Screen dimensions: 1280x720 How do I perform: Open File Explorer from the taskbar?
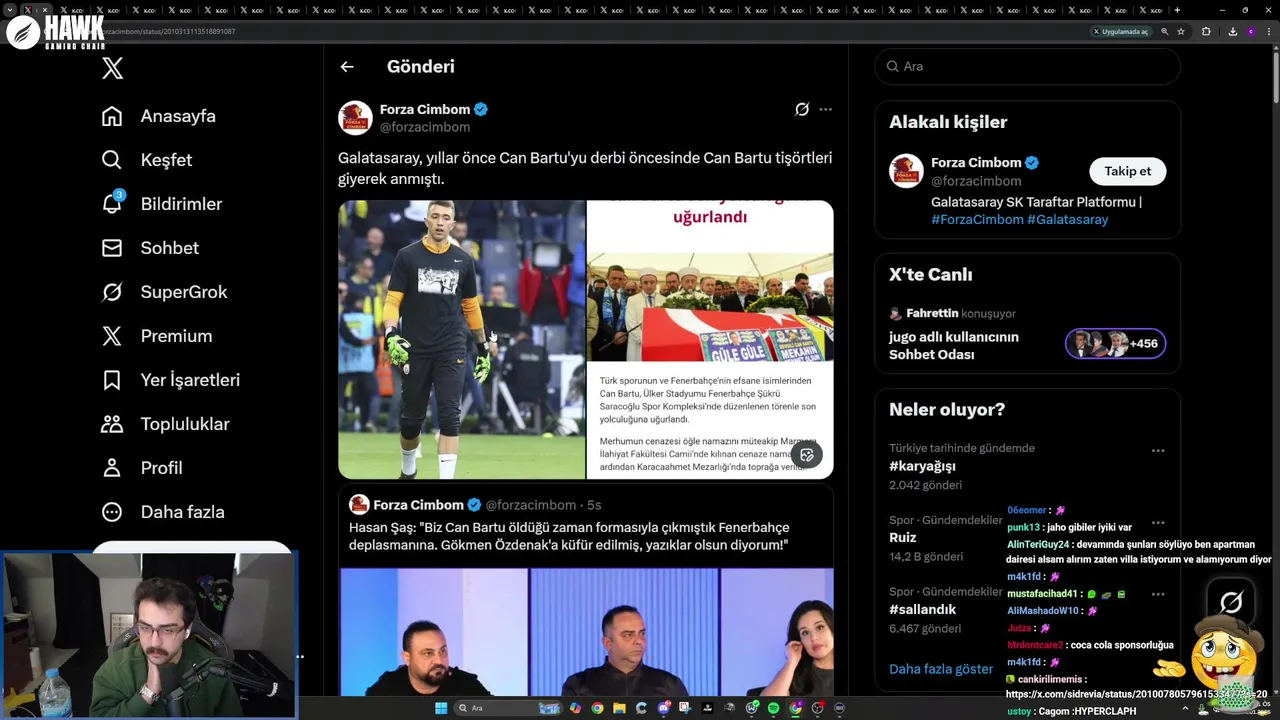pos(619,708)
